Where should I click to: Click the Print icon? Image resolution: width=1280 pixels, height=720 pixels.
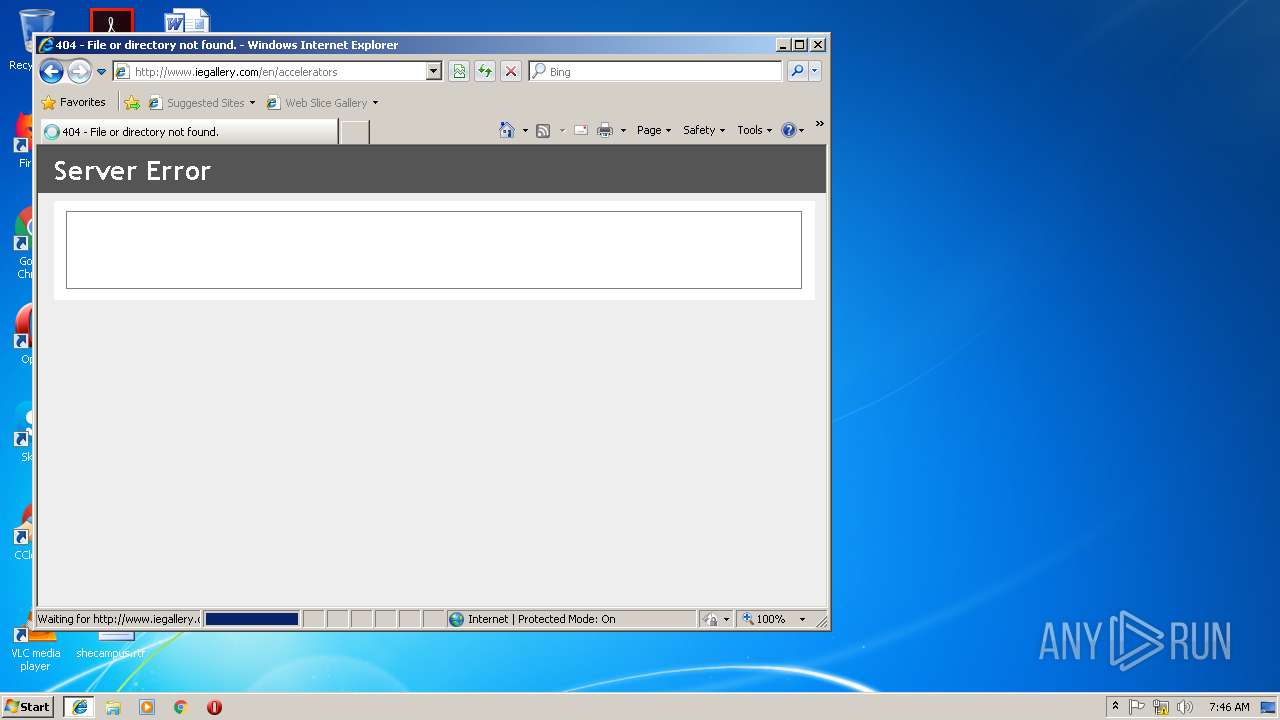point(605,130)
